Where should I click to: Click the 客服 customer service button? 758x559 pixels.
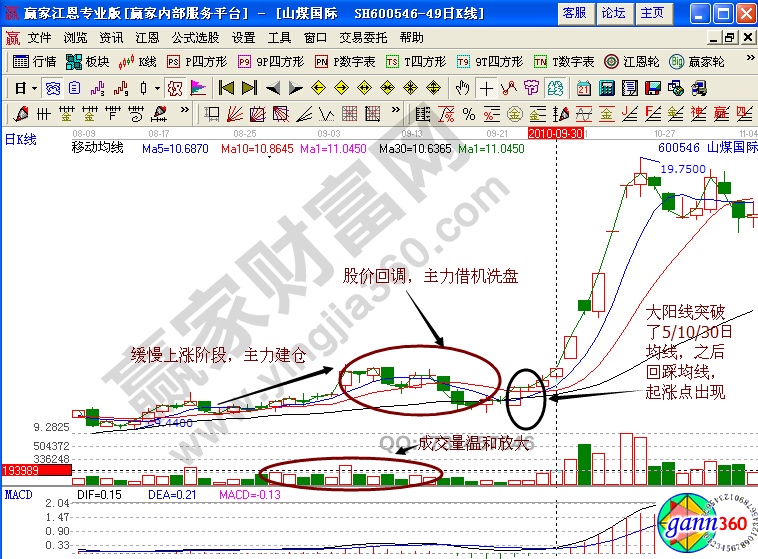(x=574, y=12)
